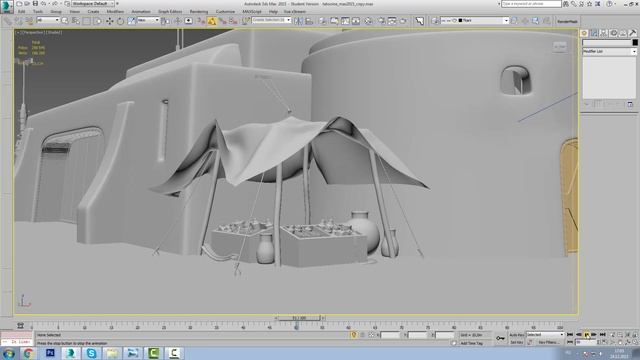Image resolution: width=640 pixels, height=360 pixels.
Task: Open the title bar Help question mark icon
Action: tap(609, 4)
